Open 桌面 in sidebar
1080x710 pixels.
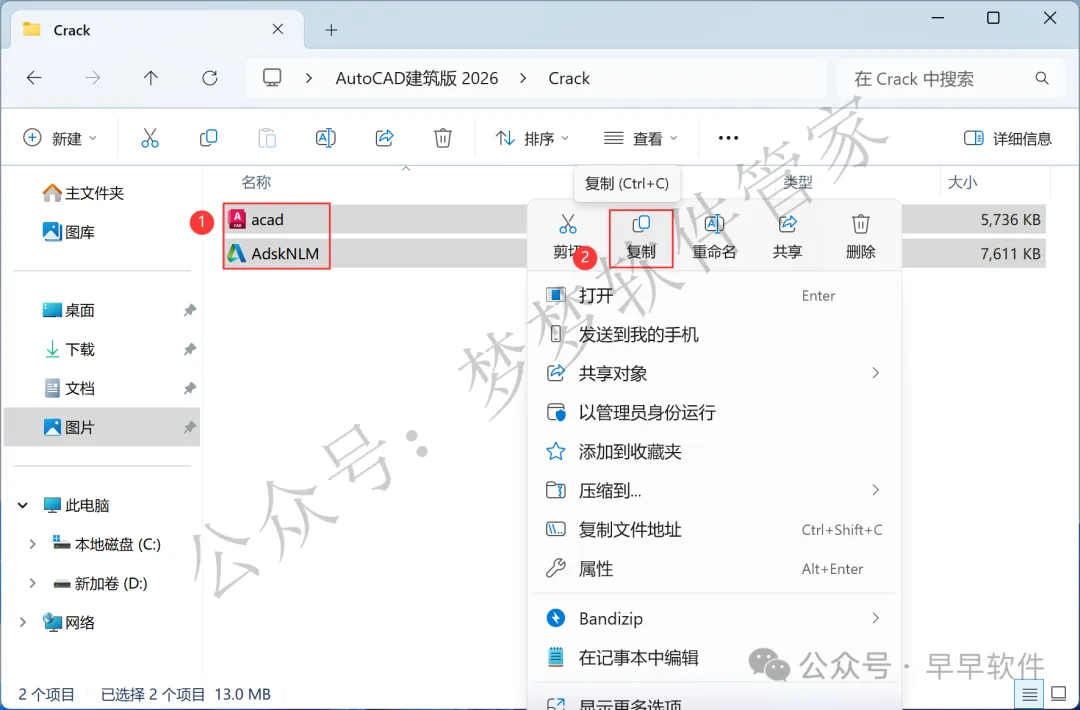coord(69,311)
